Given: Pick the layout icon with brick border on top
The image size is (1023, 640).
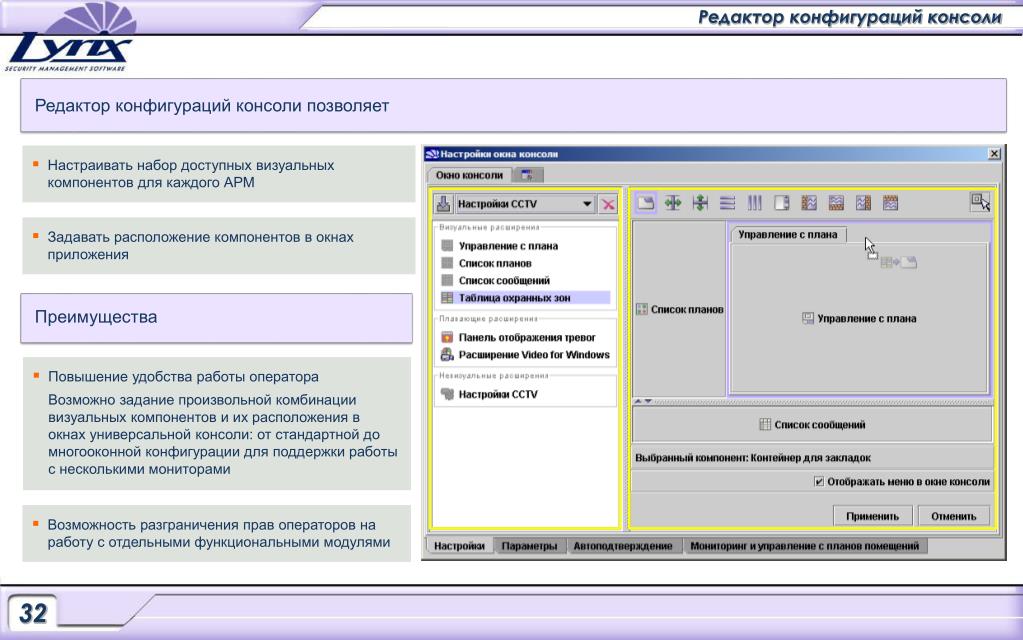Looking at the screenshot, I should pyautogui.click(x=891, y=203).
